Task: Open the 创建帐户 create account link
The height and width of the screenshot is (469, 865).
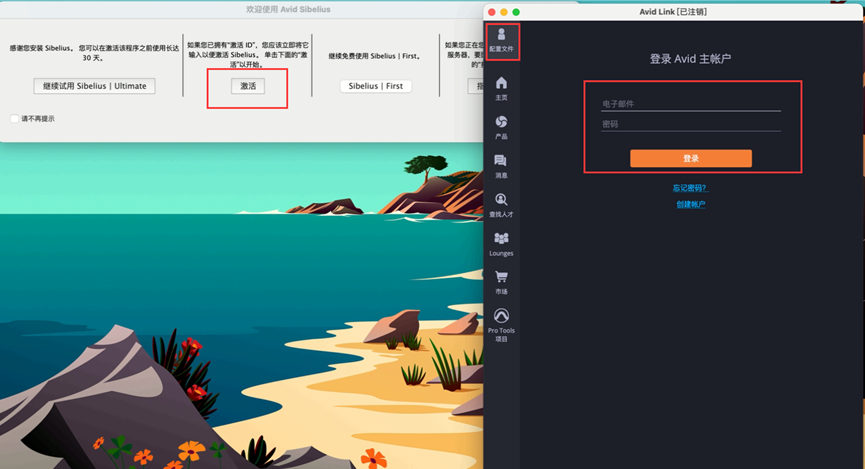Action: [x=690, y=204]
